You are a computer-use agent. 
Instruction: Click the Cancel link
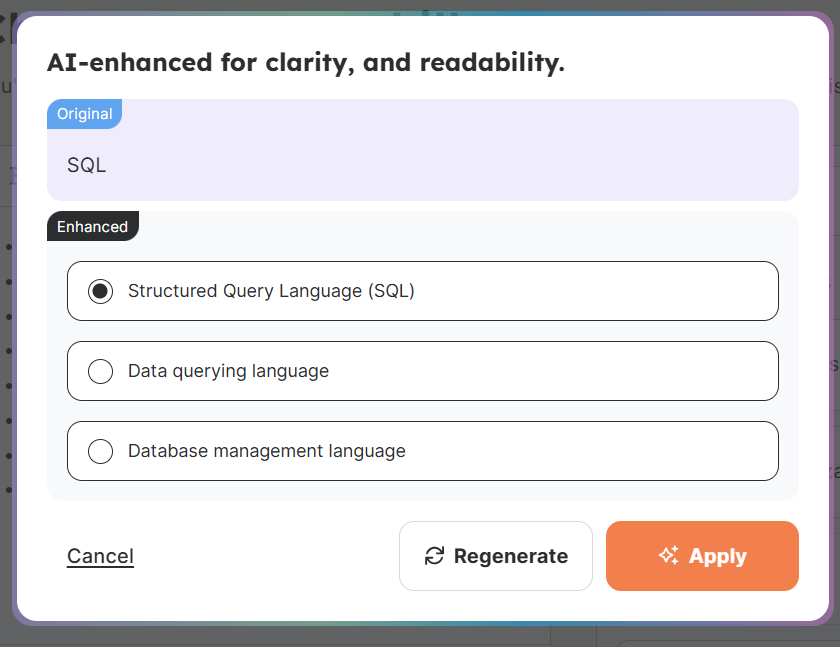pos(100,556)
